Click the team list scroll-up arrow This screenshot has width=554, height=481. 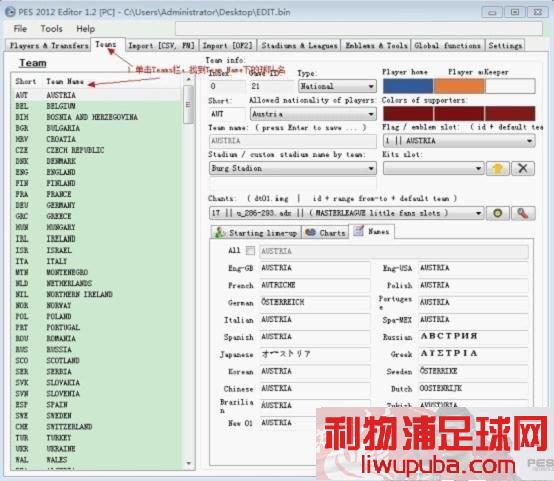click(189, 80)
